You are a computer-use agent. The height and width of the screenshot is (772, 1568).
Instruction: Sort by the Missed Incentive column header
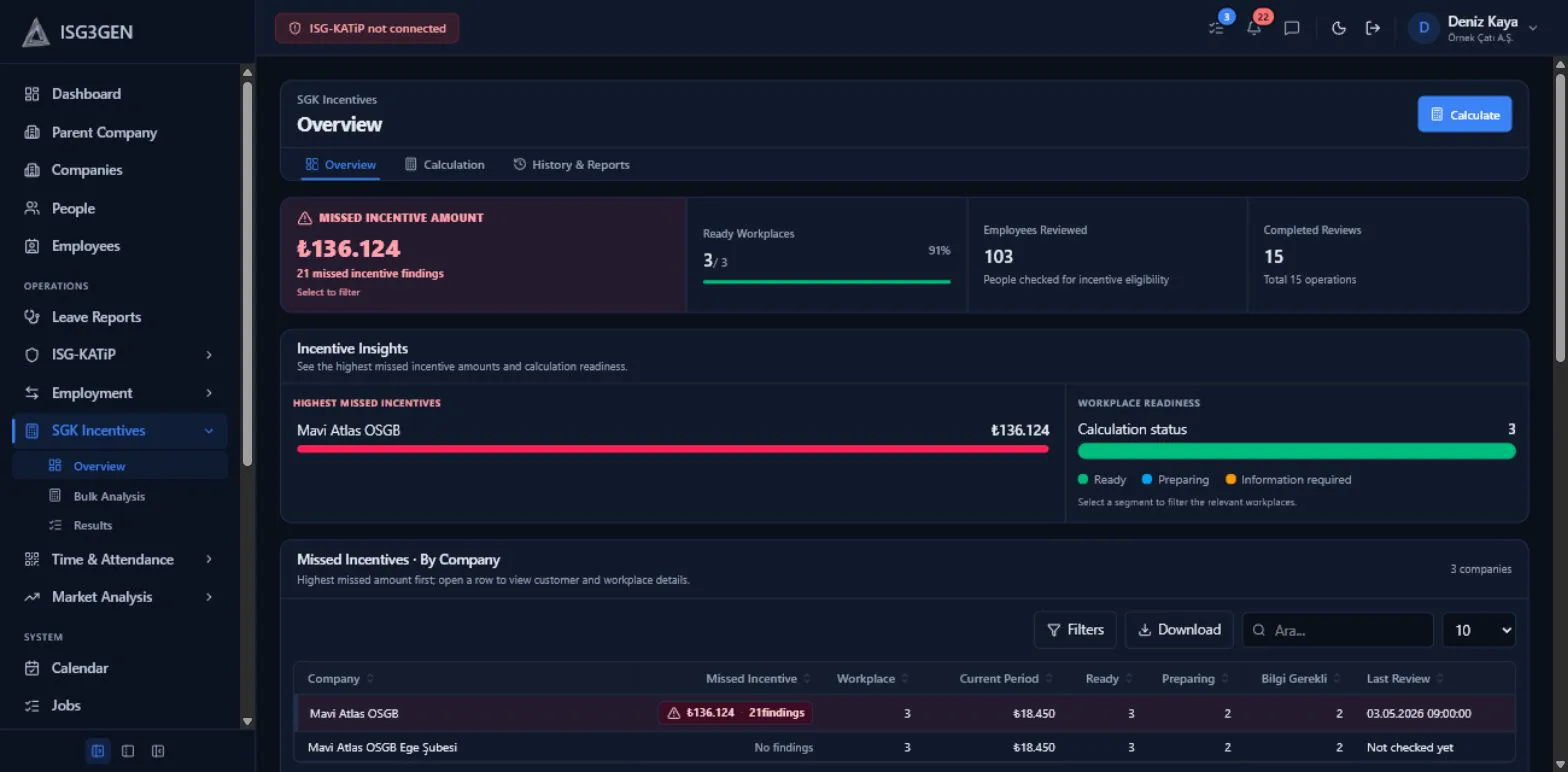pos(758,679)
